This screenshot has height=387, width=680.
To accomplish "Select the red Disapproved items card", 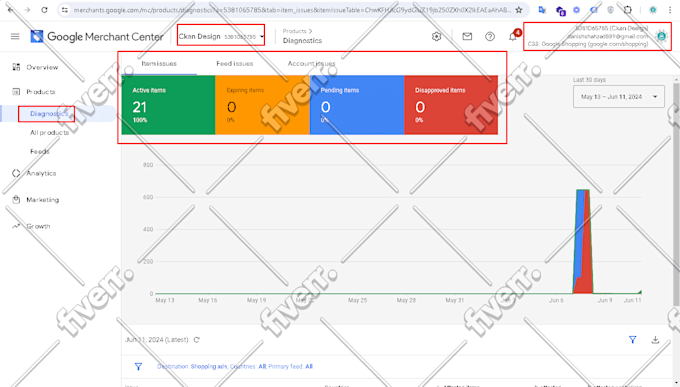I will [x=451, y=105].
